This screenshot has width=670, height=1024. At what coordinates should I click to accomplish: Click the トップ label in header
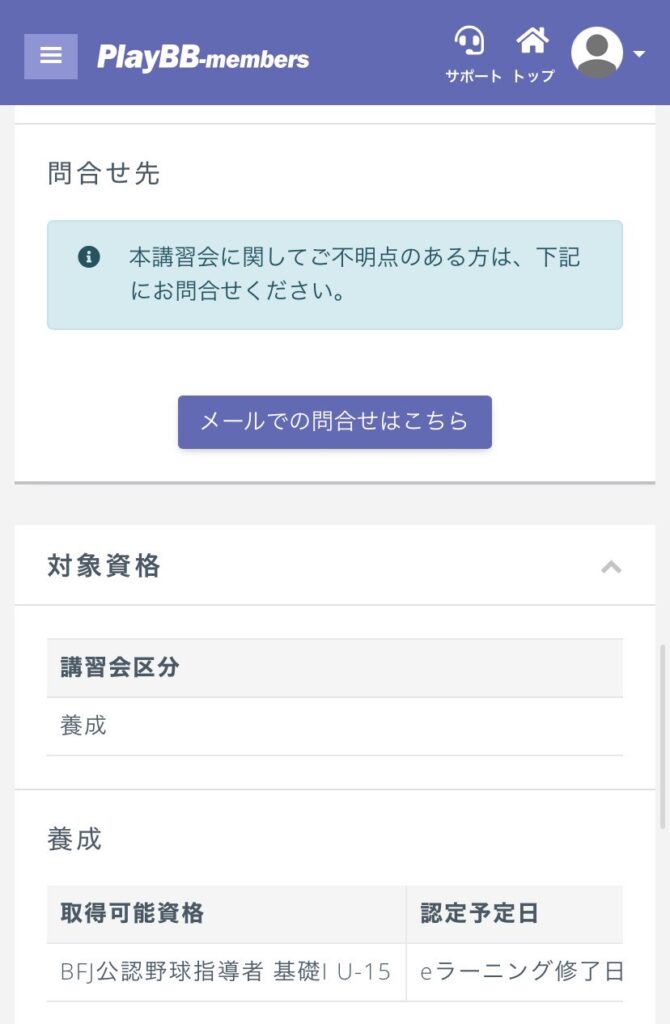pos(533,76)
